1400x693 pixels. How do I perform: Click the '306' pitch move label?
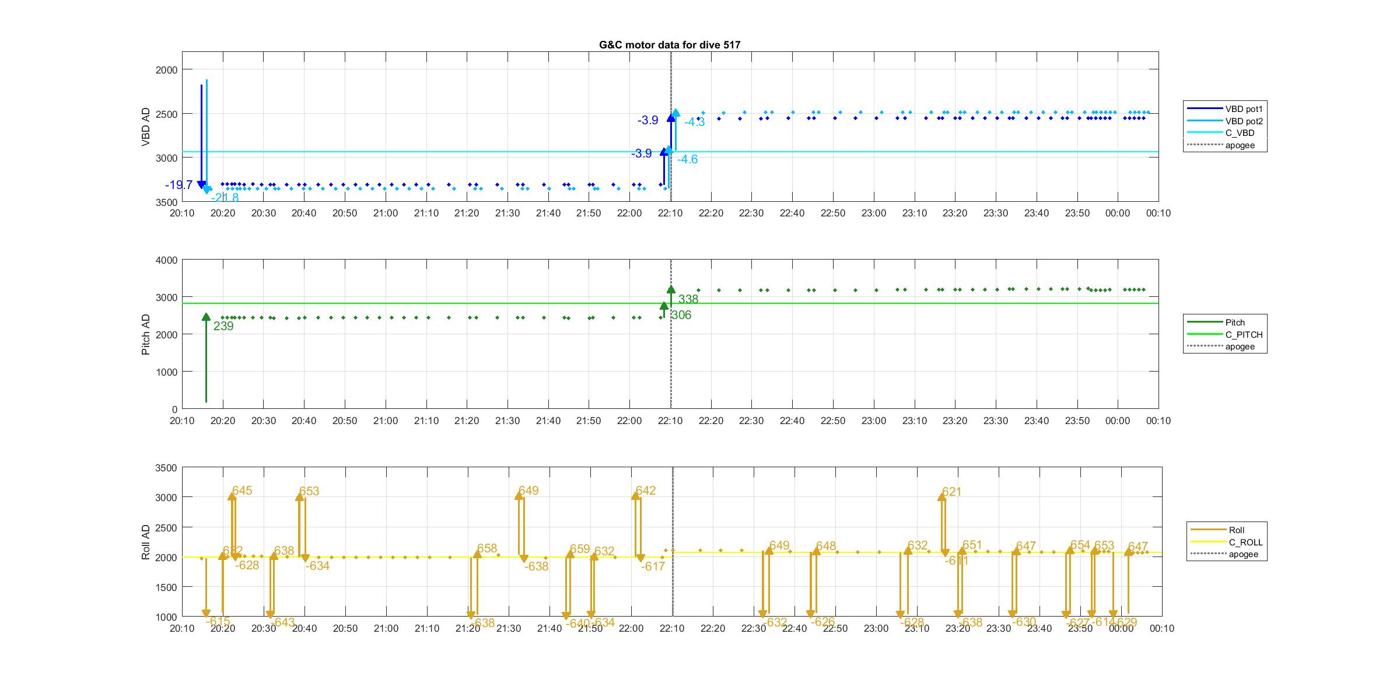coord(681,315)
